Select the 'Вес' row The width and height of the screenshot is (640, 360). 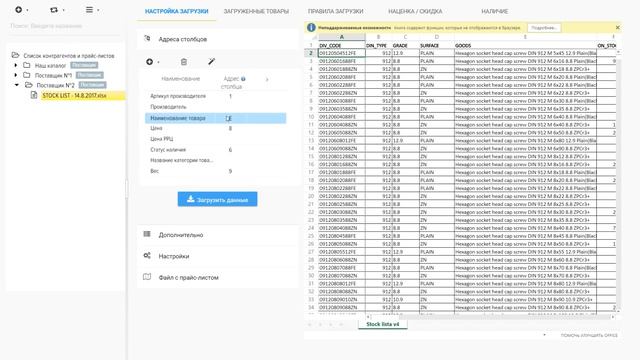click(216, 171)
